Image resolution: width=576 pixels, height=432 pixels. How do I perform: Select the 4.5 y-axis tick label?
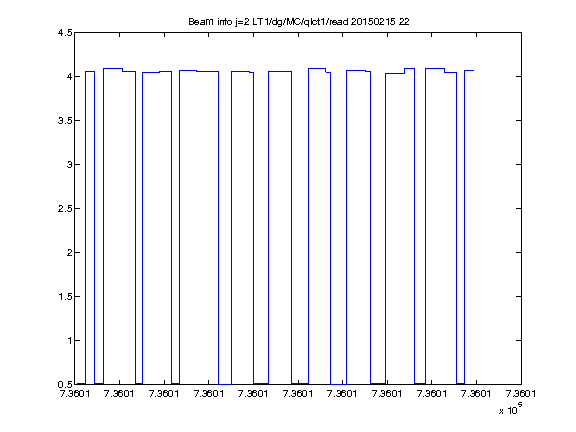pyautogui.click(x=65, y=33)
